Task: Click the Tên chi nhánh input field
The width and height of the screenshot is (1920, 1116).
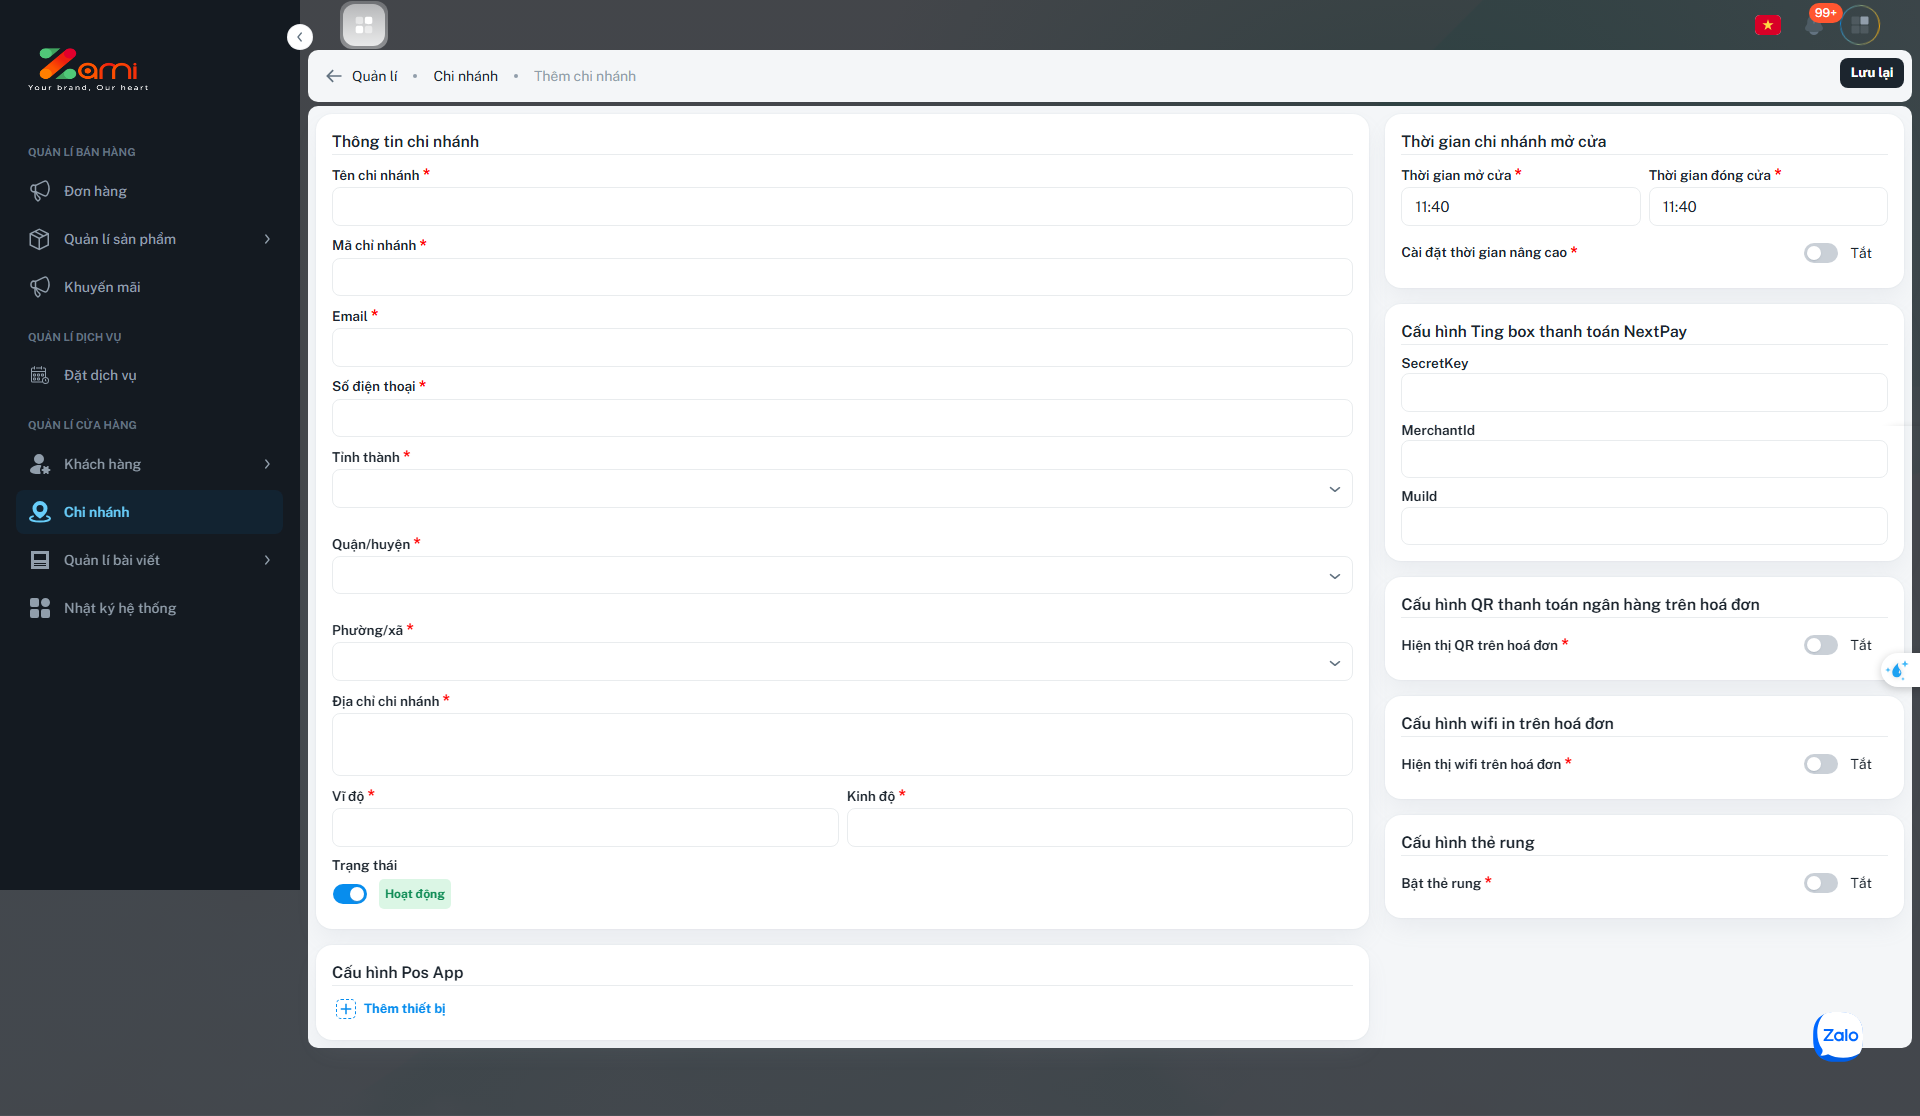Action: click(841, 207)
